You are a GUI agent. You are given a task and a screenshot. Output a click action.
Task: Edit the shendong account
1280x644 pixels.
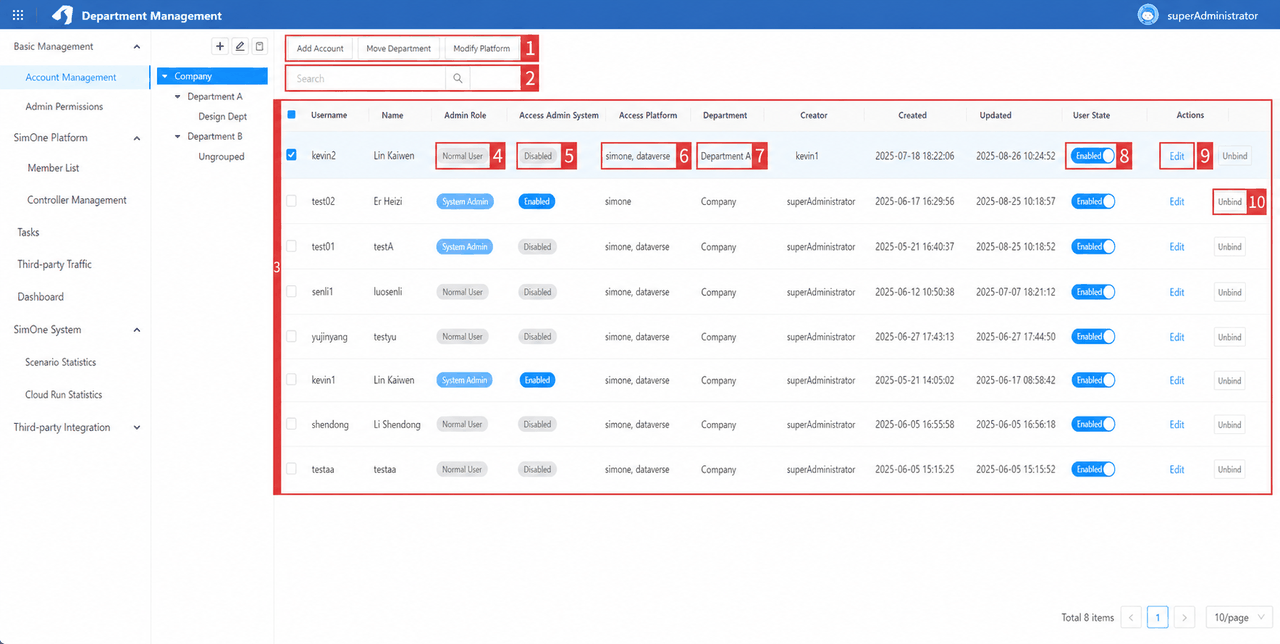1177,424
